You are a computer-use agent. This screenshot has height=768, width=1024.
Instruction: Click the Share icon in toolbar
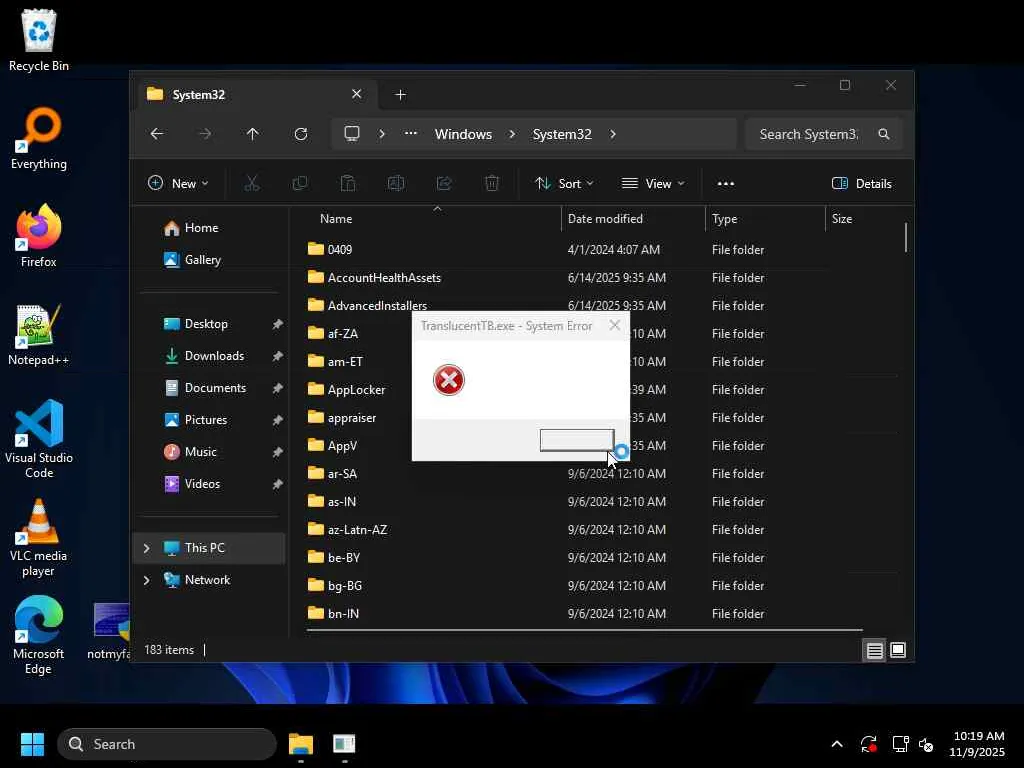tap(444, 184)
